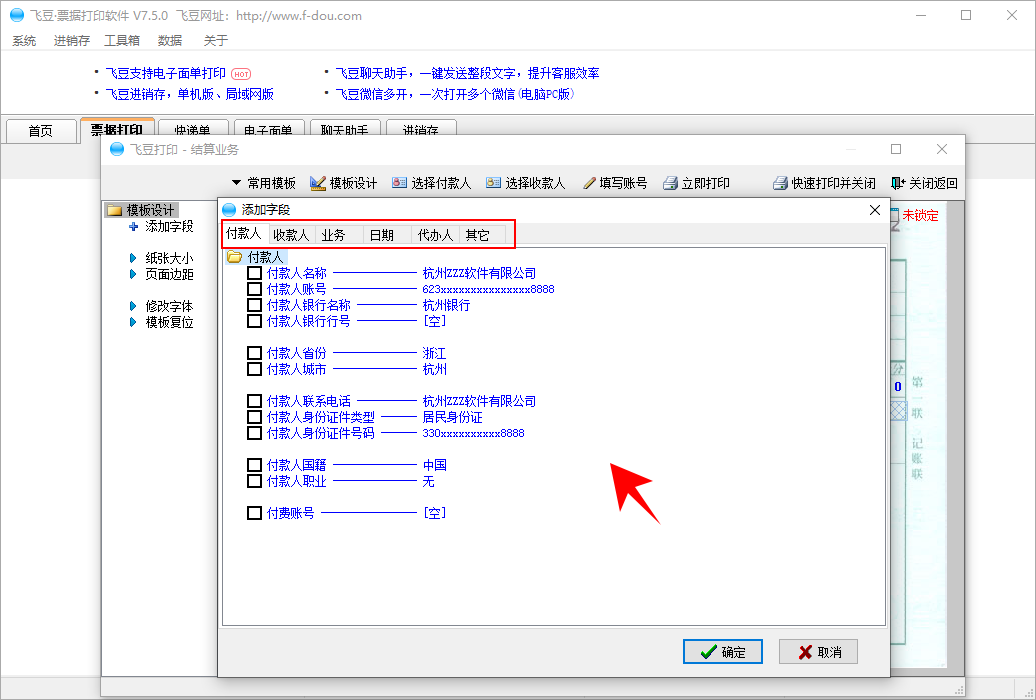Open the 飞豆支持电子面单打印 link
Screen dimensions: 1036x700
click(166, 73)
